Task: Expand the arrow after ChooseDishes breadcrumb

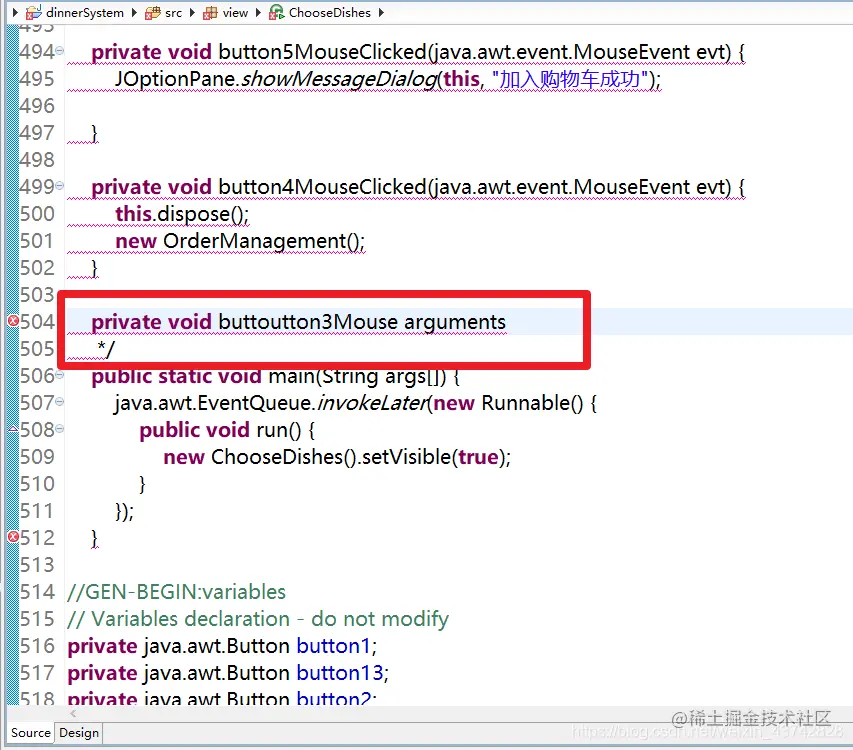Action: (x=381, y=12)
